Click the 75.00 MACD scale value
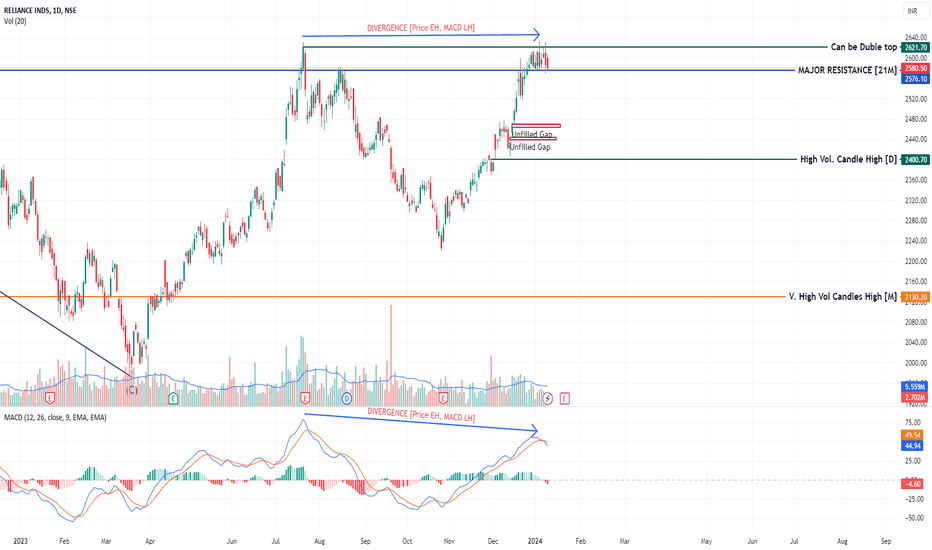 pyautogui.click(x=913, y=423)
